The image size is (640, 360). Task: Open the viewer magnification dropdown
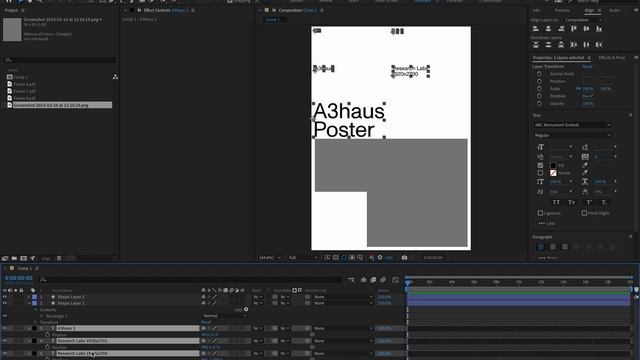(270, 258)
